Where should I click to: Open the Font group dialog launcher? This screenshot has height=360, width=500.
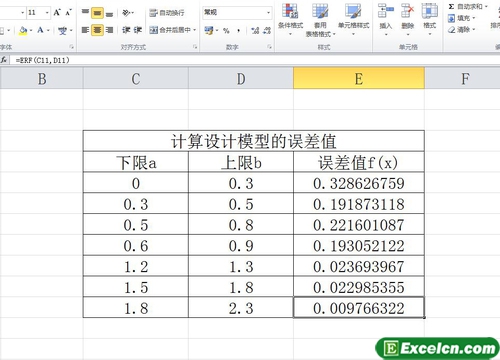pyautogui.click(x=72, y=47)
